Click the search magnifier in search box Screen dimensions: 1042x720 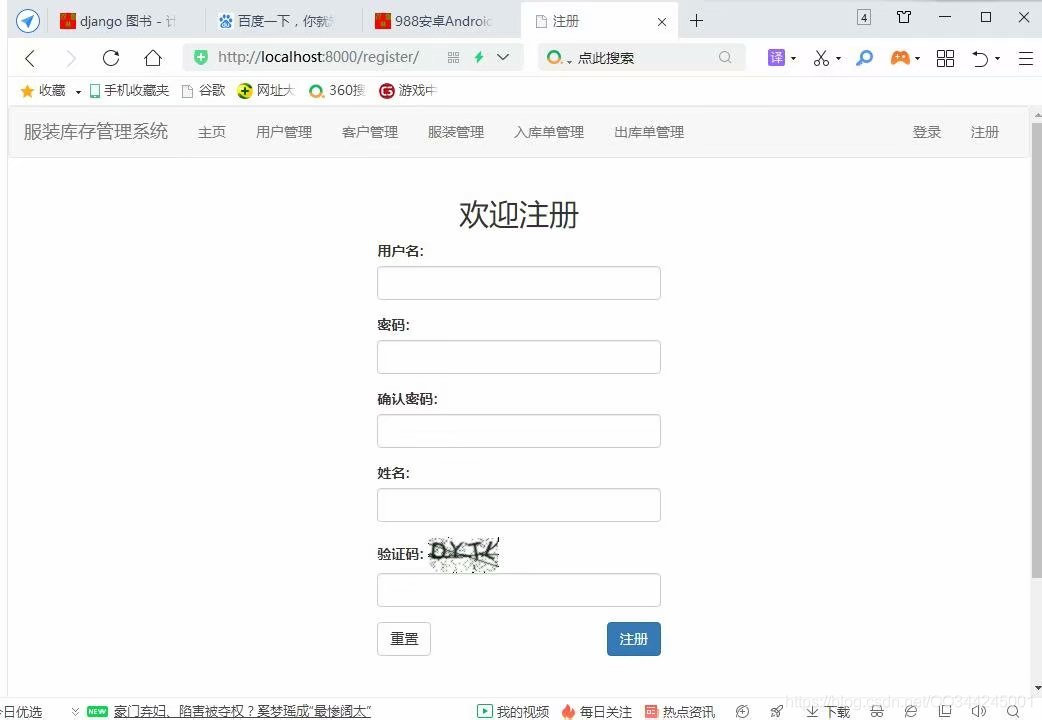coord(725,58)
